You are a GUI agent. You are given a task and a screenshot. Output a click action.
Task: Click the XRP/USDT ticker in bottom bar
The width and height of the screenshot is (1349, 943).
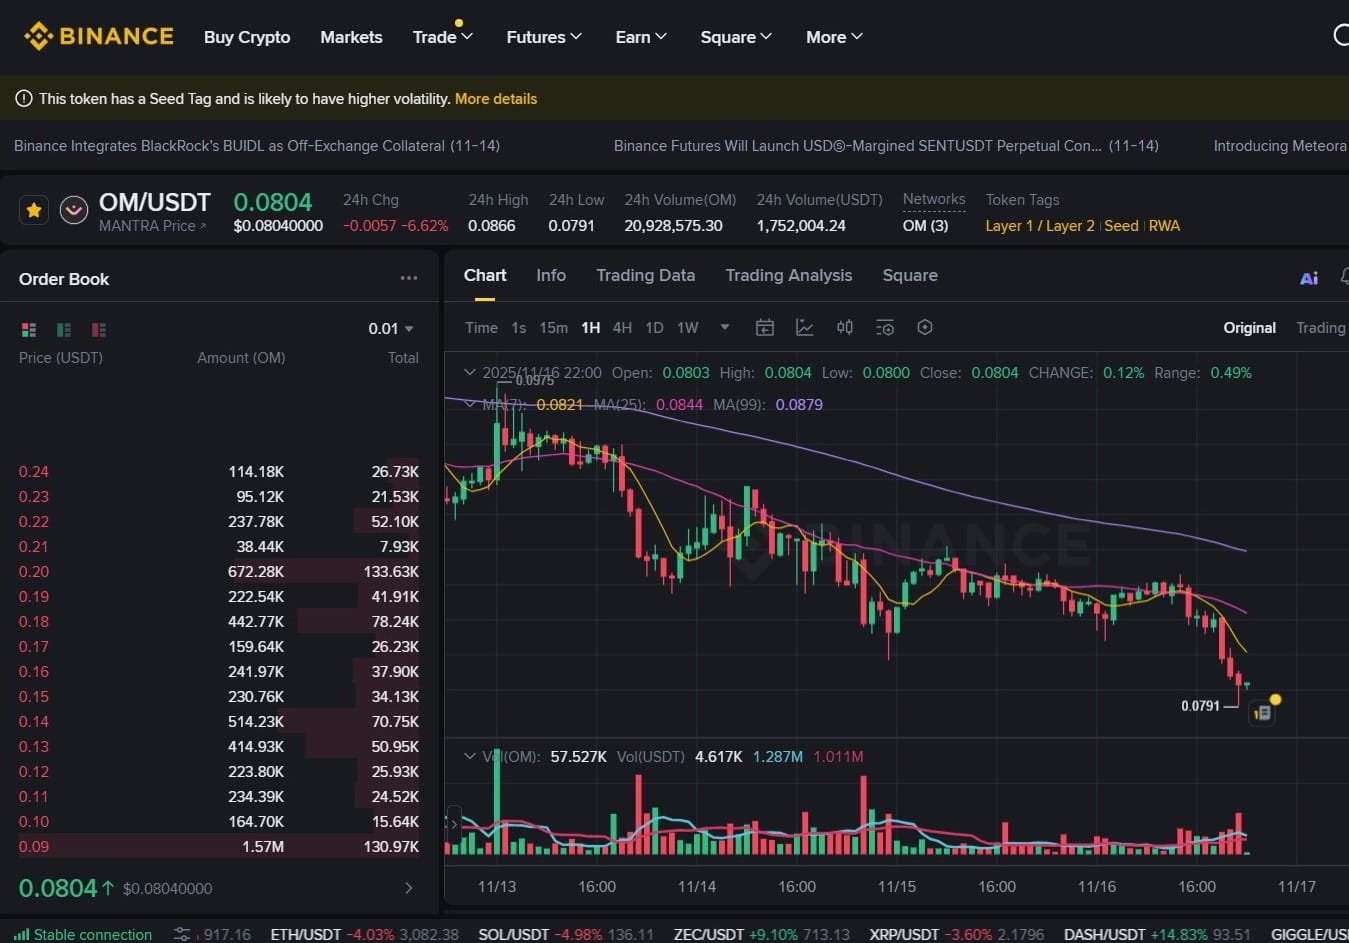pyautogui.click(x=956, y=934)
